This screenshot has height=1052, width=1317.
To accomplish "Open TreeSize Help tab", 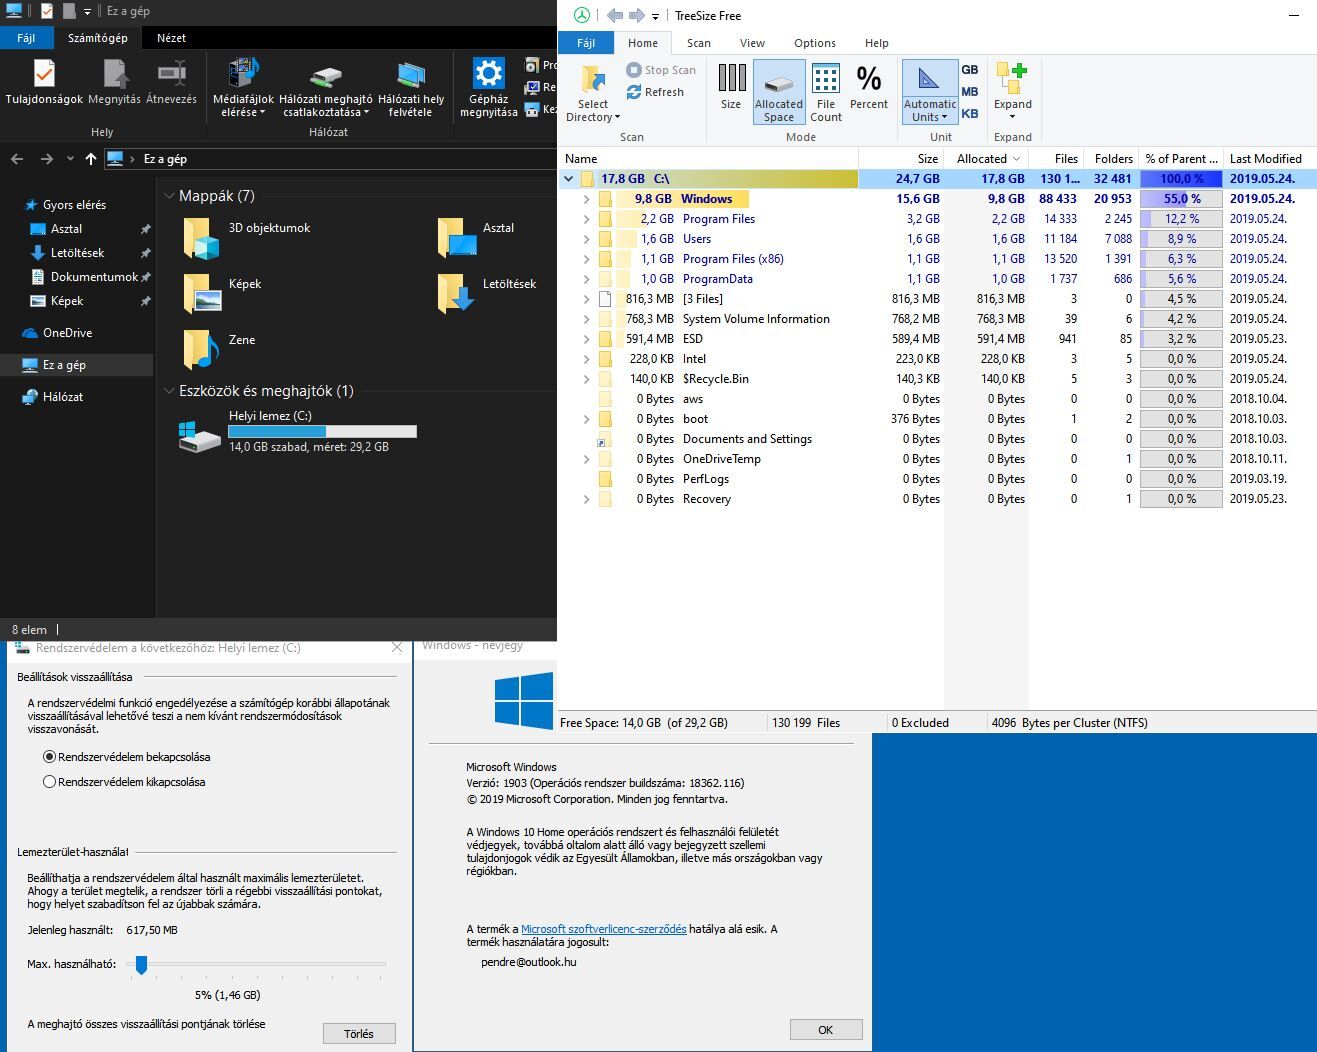I will click(877, 43).
